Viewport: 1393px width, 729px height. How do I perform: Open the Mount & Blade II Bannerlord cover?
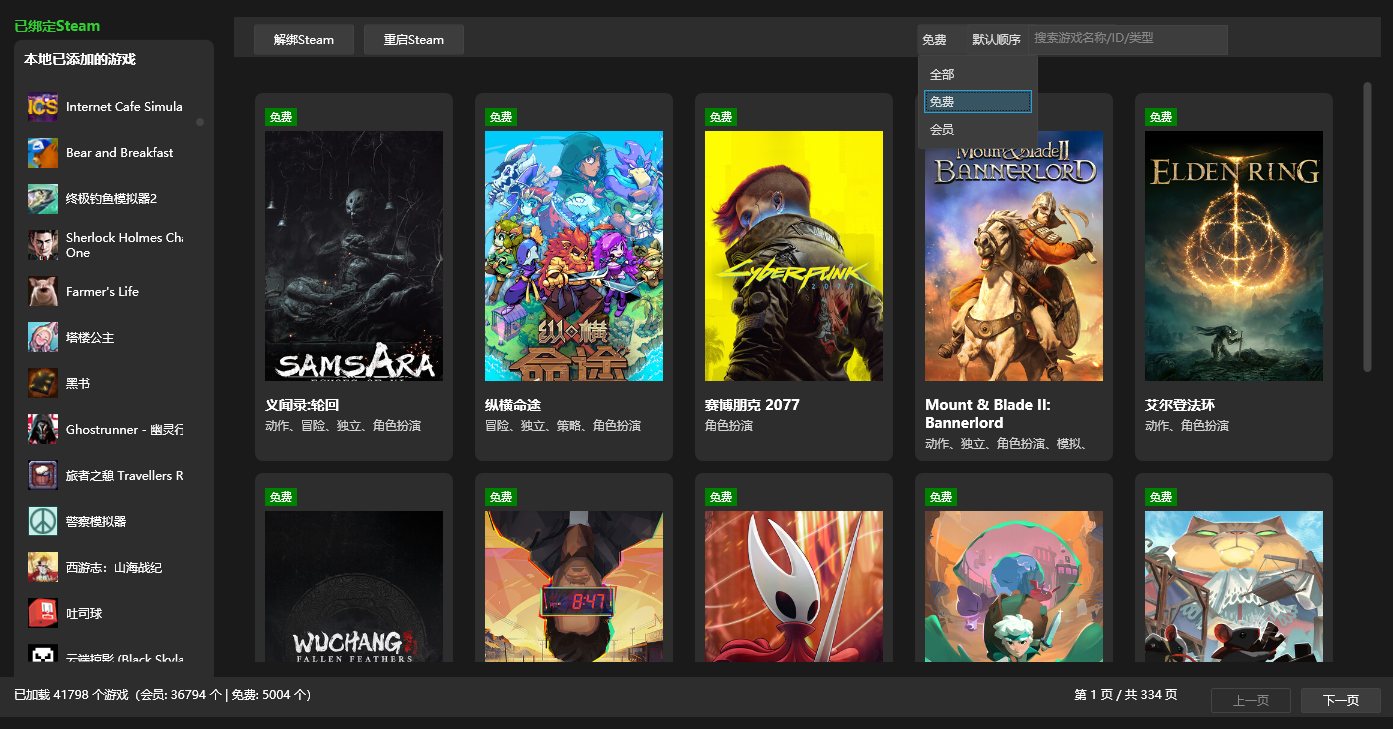1014,256
